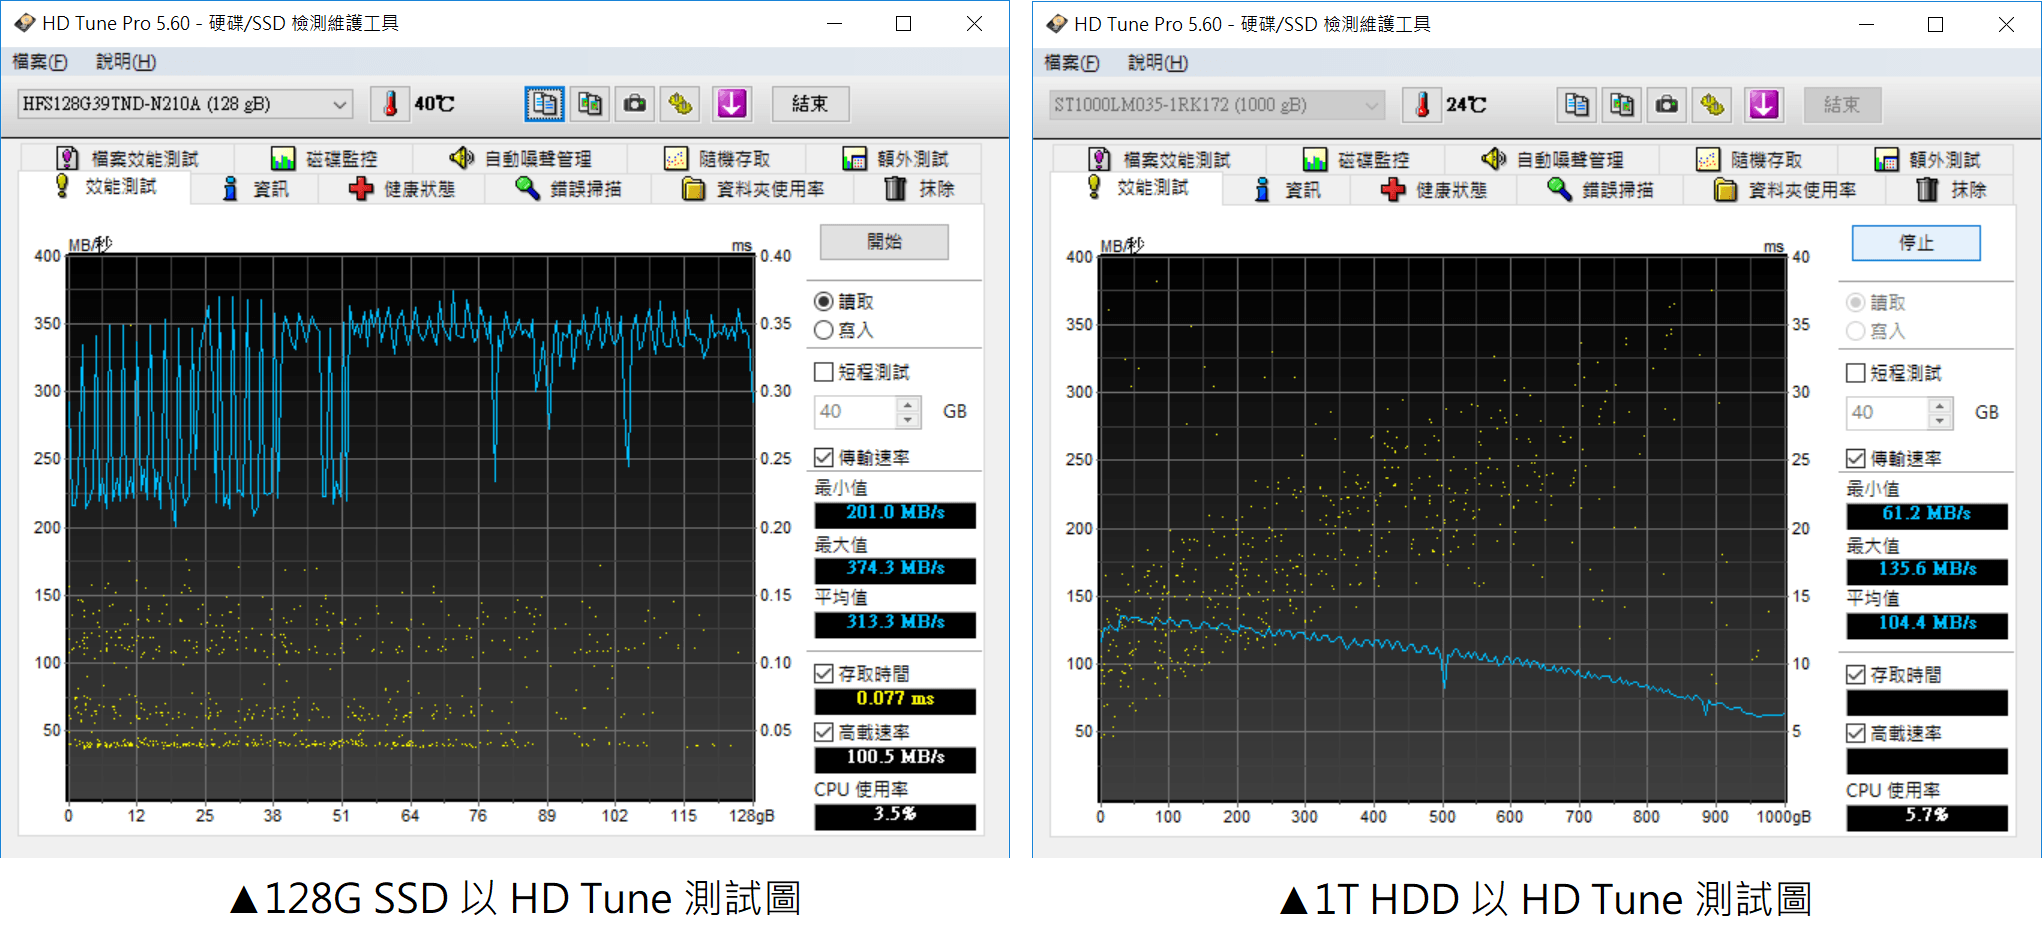
Task: Click the 0.077 ms access time value
Action: (x=895, y=699)
